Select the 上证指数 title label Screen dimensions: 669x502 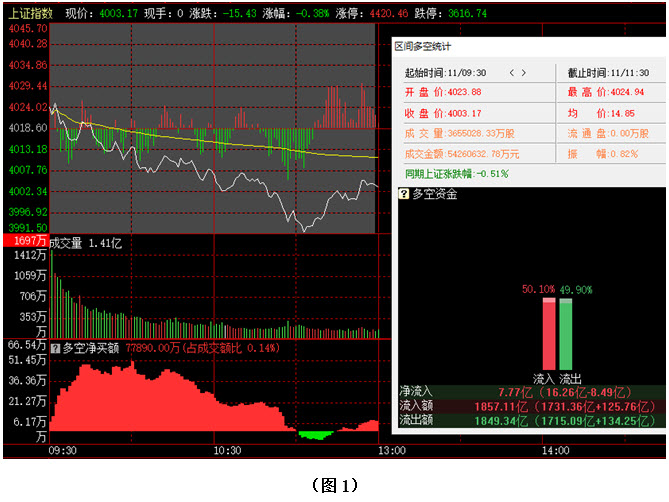[30, 14]
